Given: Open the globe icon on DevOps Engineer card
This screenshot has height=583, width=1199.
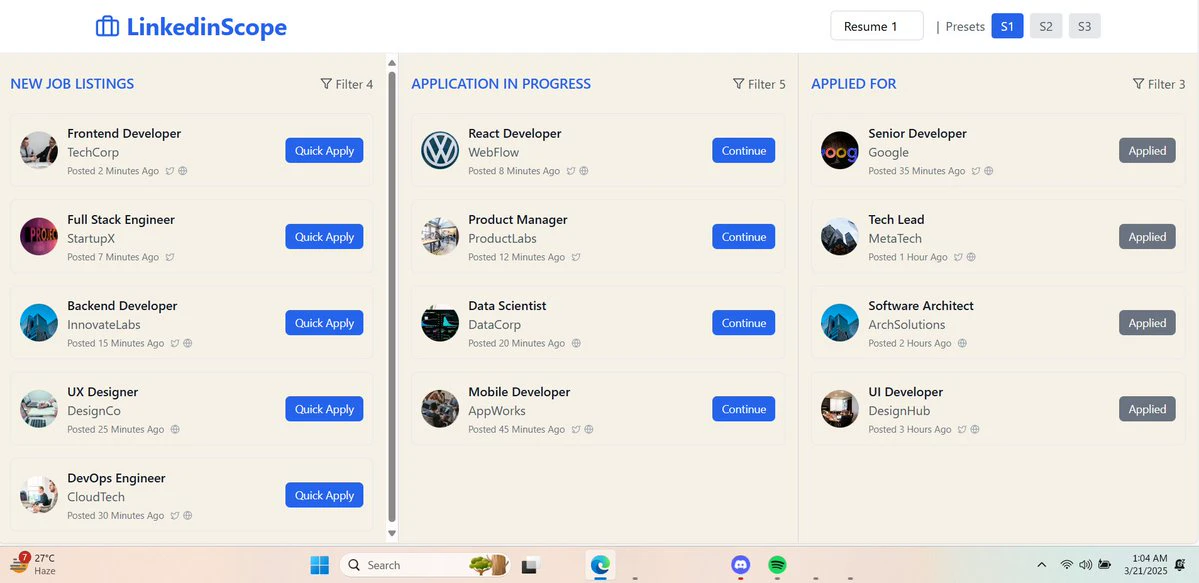Looking at the screenshot, I should pos(187,516).
